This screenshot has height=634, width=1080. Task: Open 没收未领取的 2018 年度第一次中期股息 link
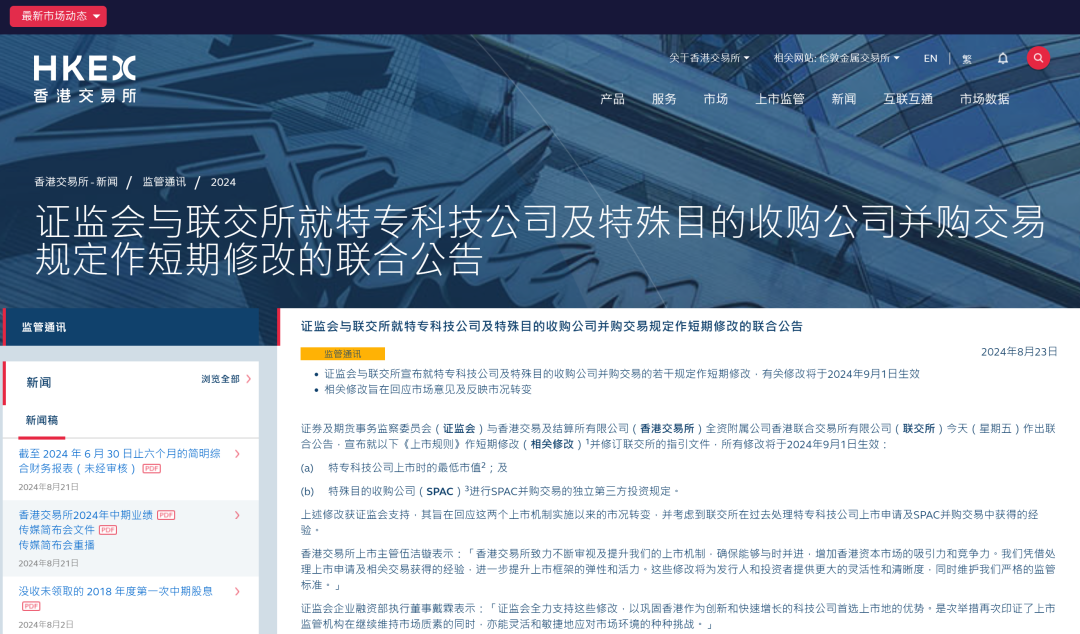116,591
